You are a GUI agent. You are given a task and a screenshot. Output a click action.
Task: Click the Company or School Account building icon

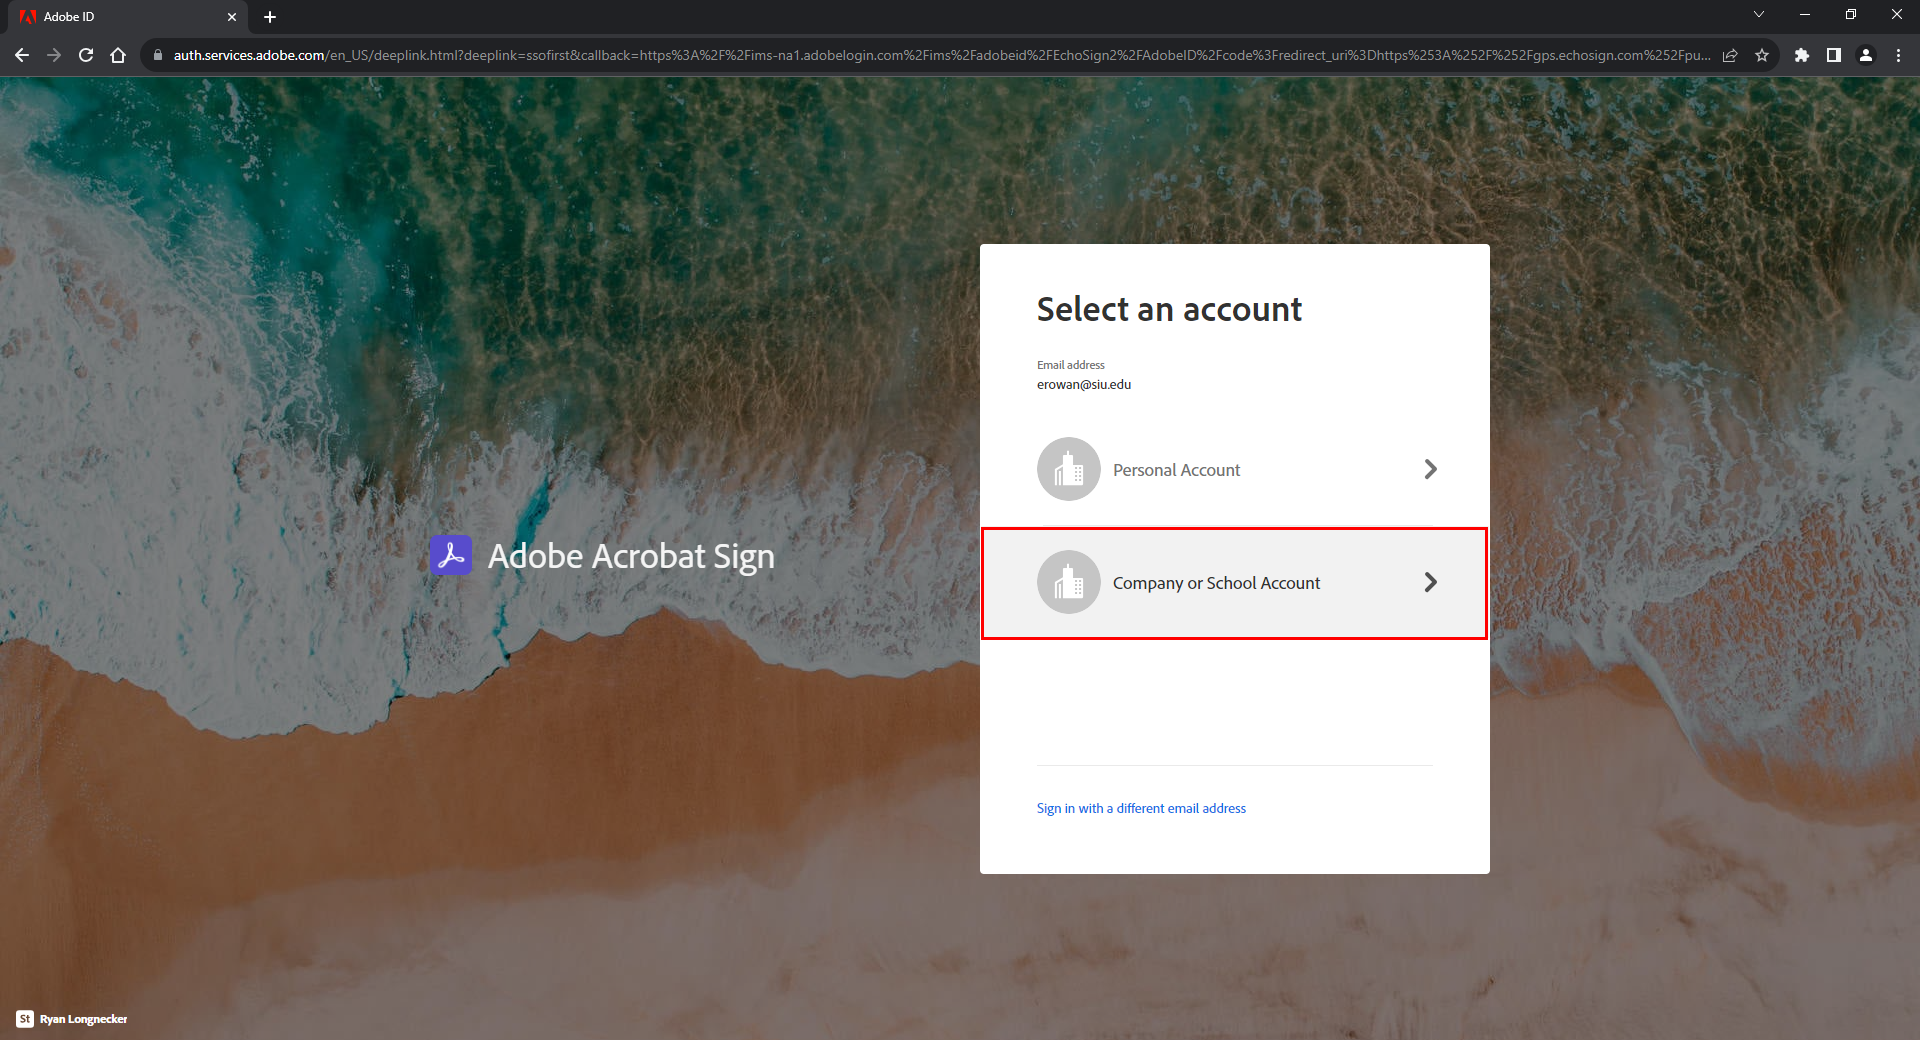point(1068,583)
